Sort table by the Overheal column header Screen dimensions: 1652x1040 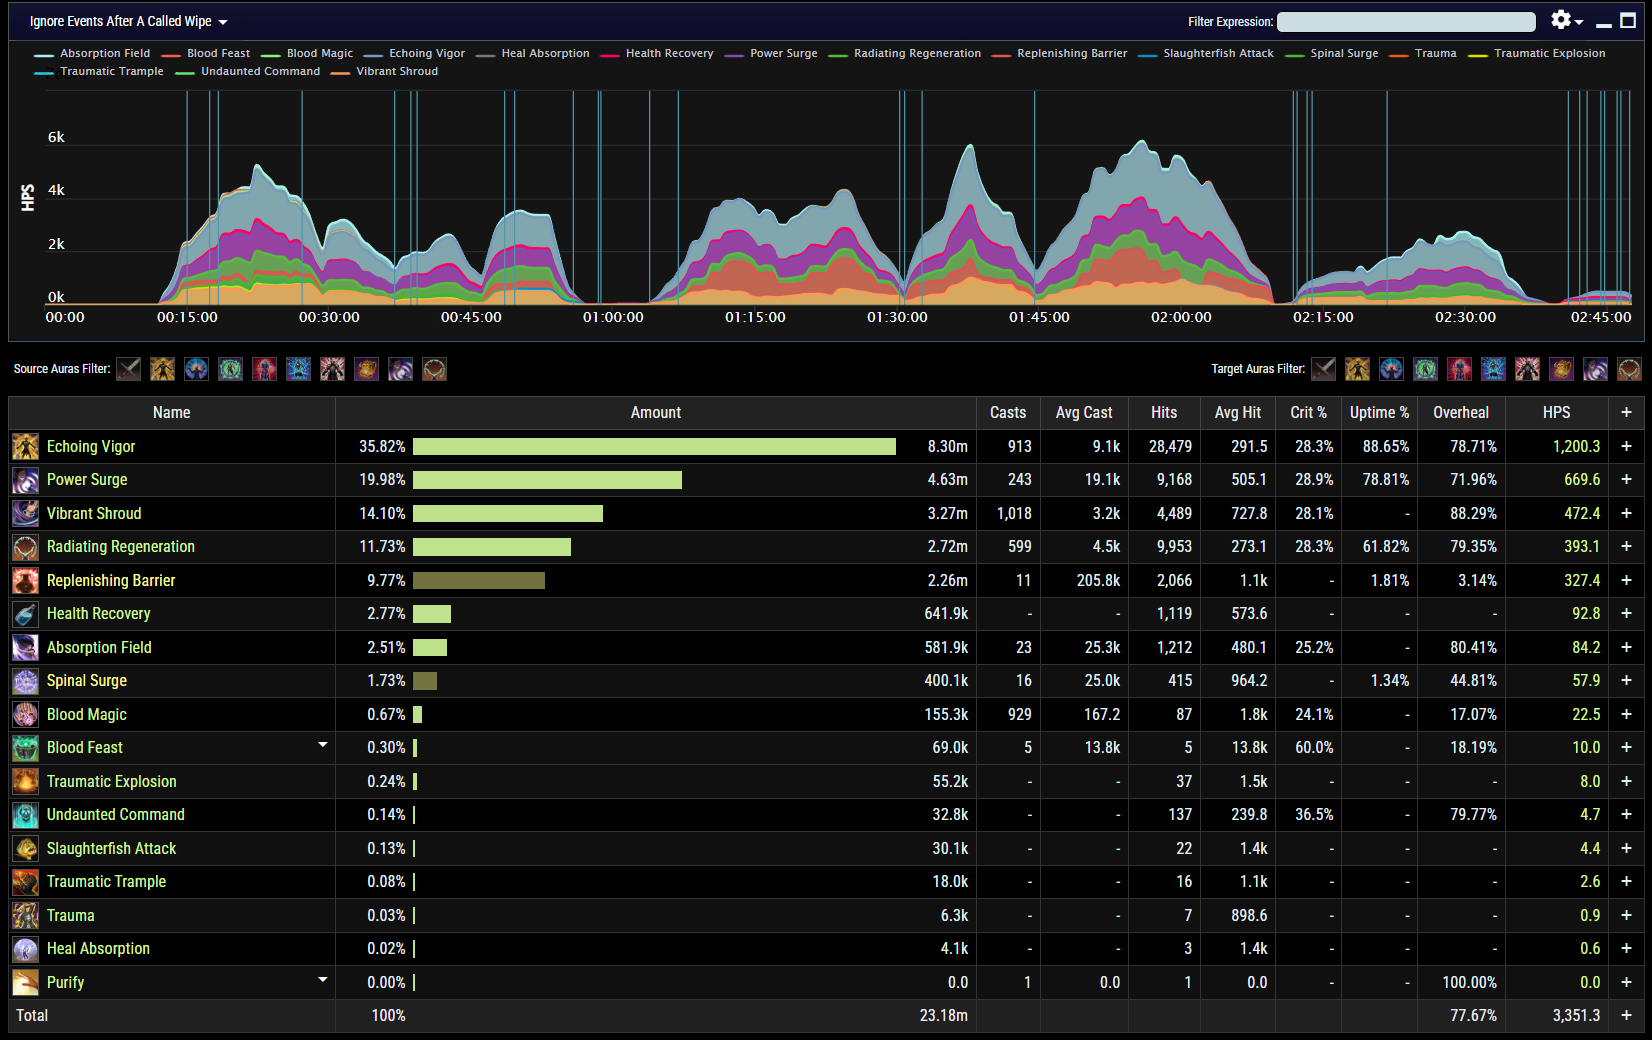[x=1460, y=413]
